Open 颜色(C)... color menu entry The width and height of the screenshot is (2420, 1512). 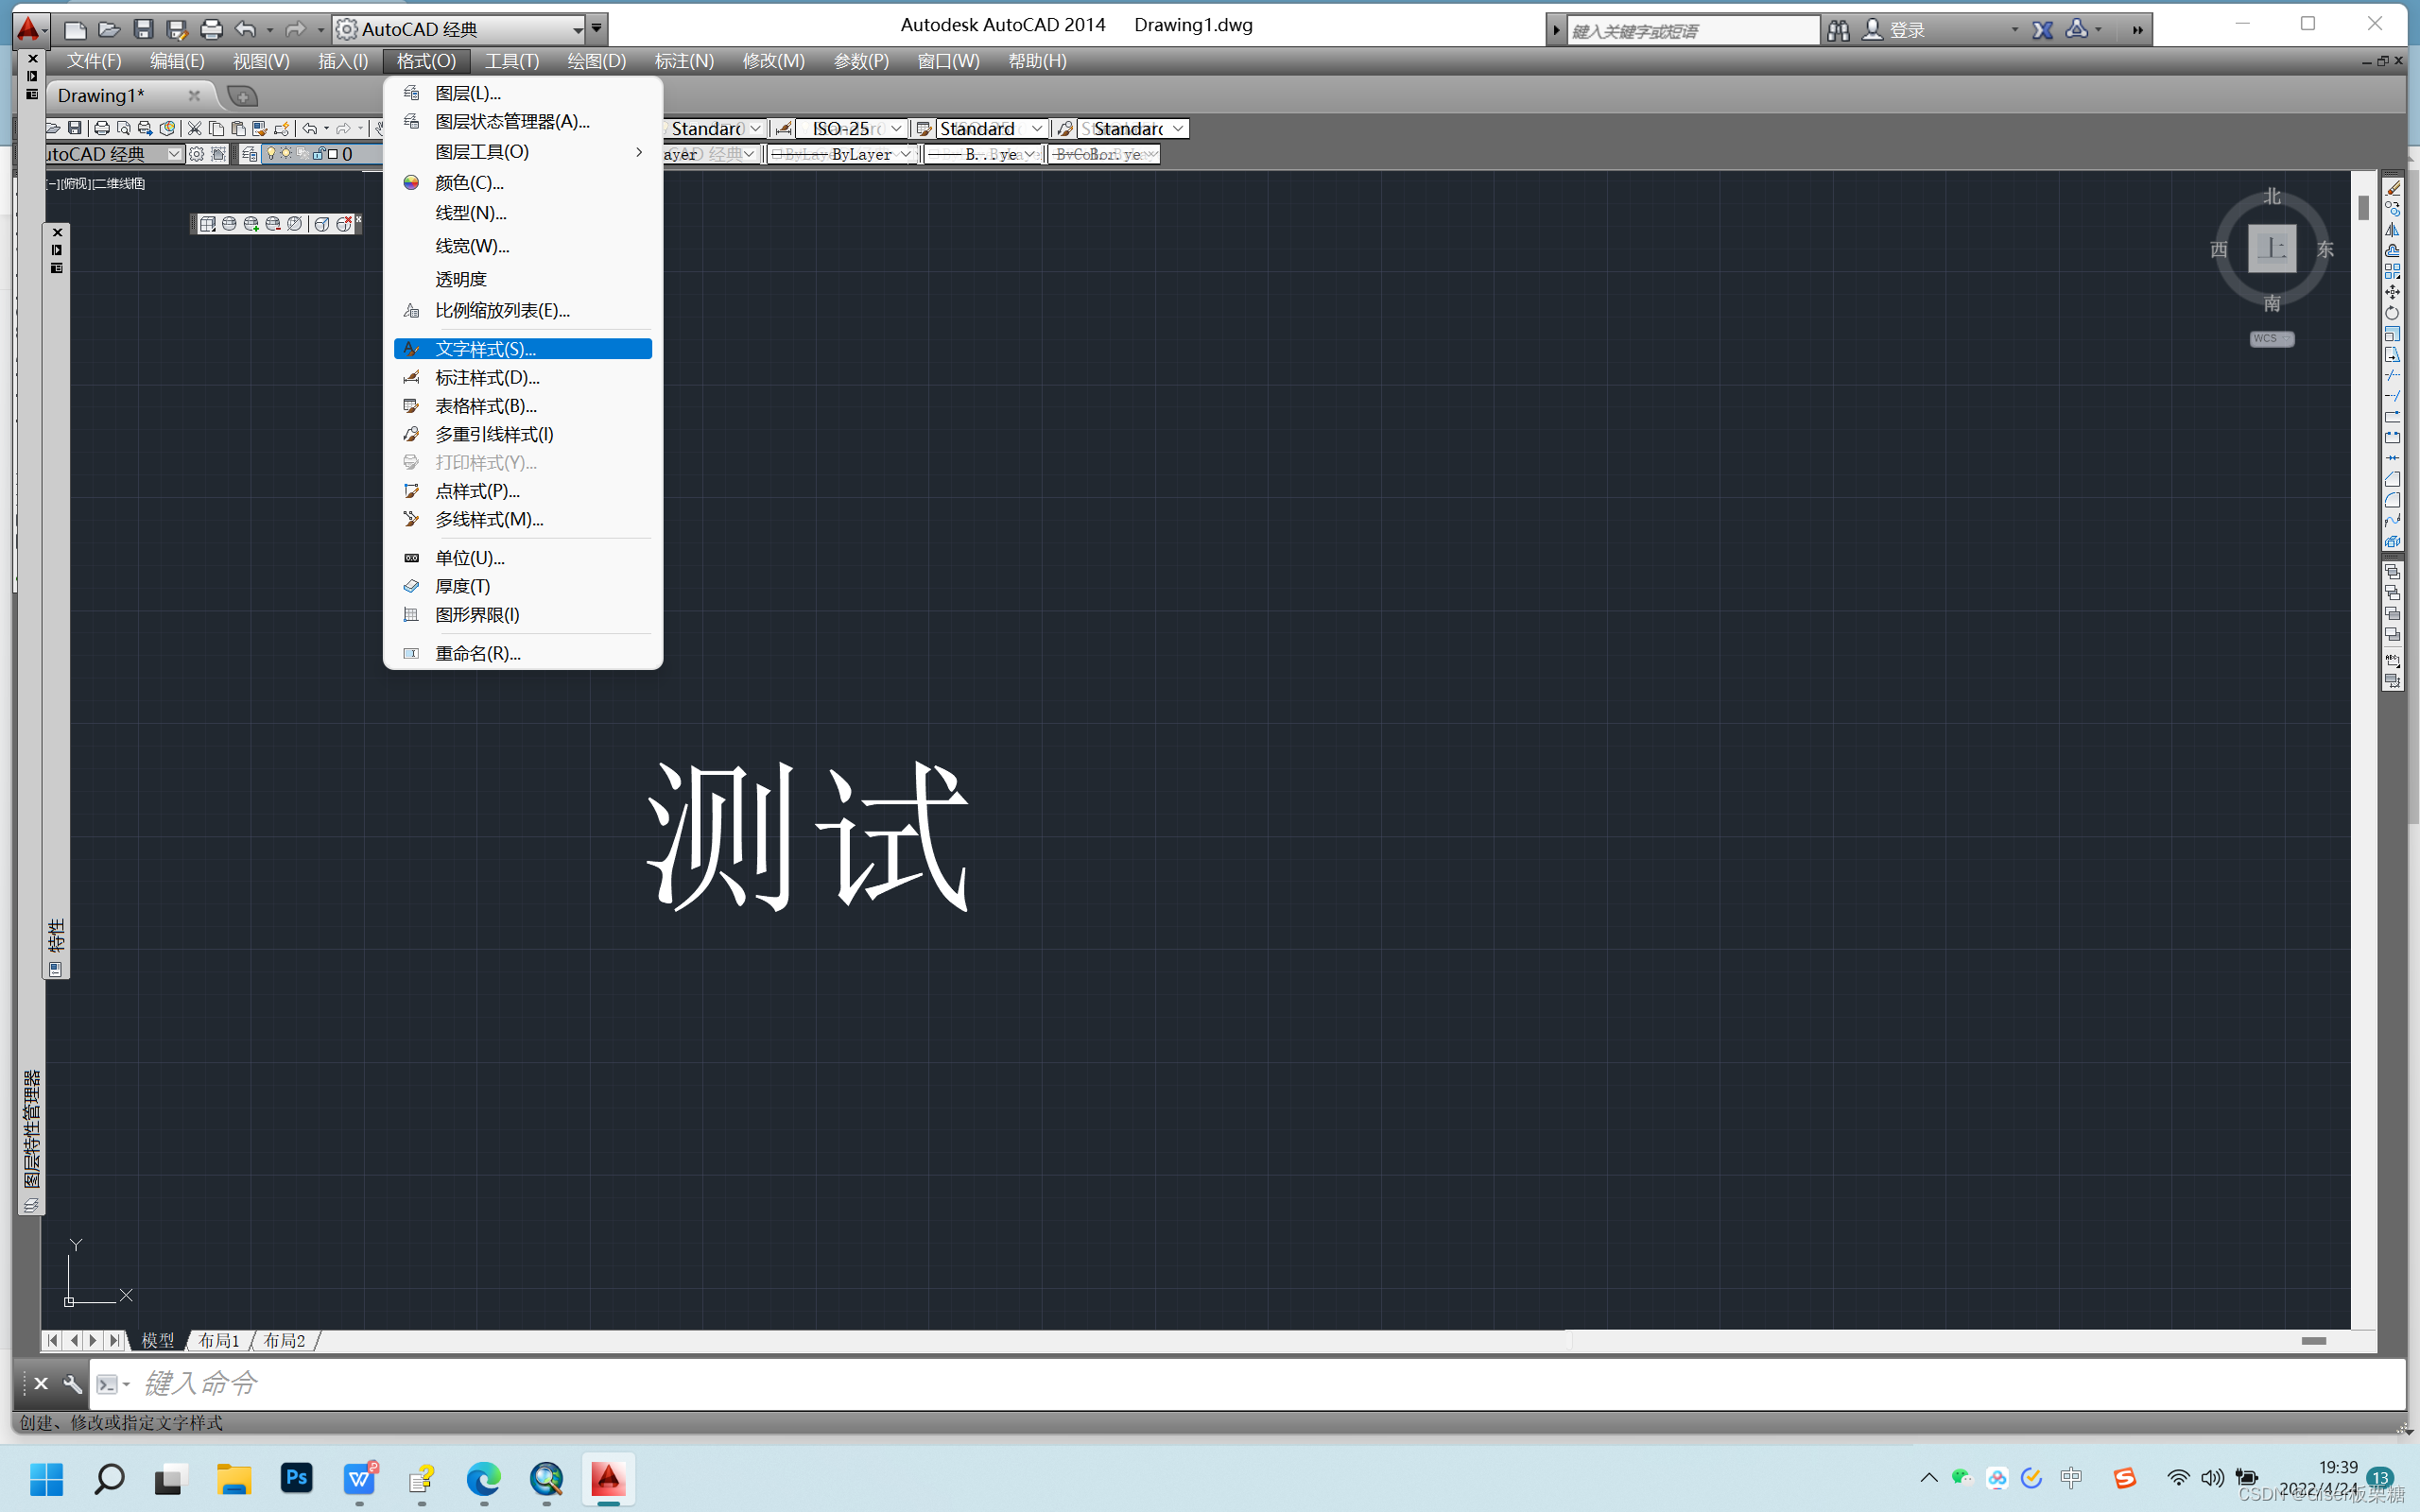[x=469, y=182]
